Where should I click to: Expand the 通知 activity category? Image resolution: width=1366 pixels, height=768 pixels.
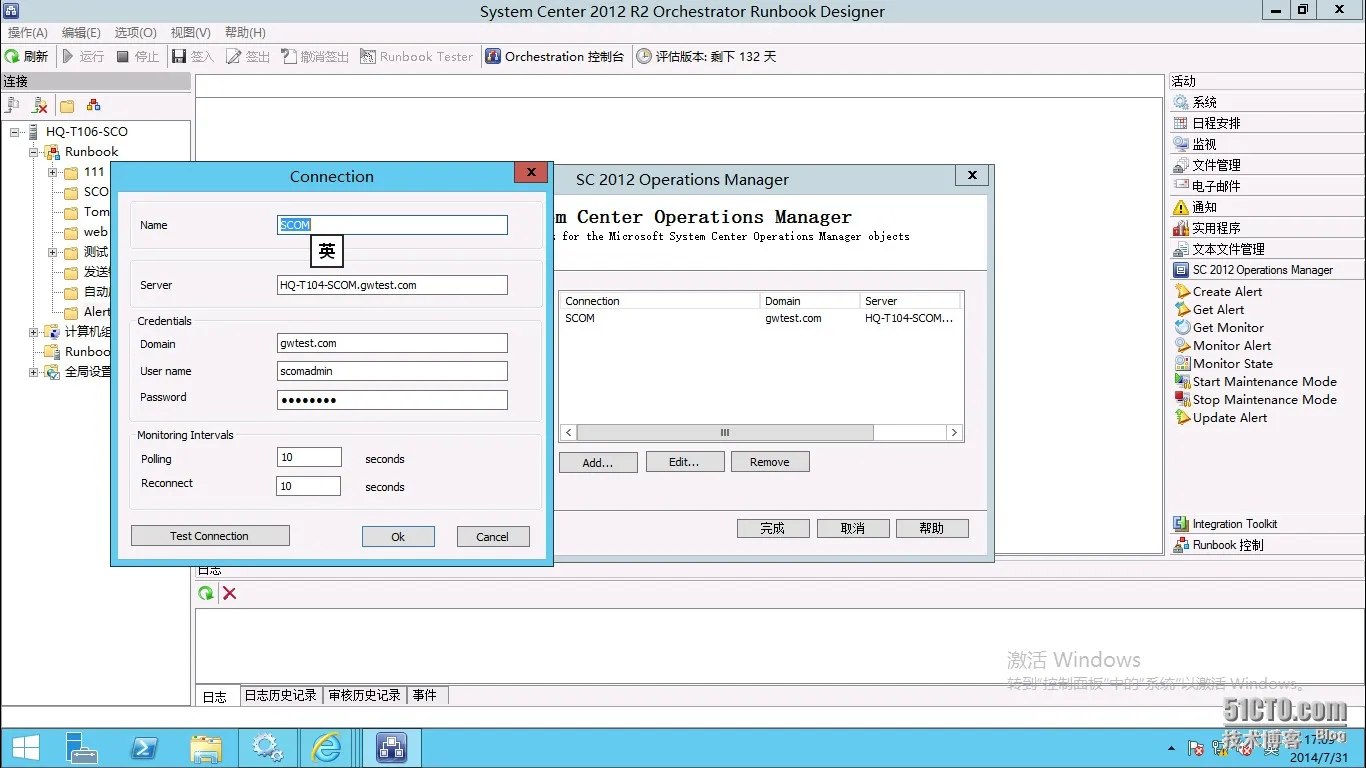[x=1267, y=207]
